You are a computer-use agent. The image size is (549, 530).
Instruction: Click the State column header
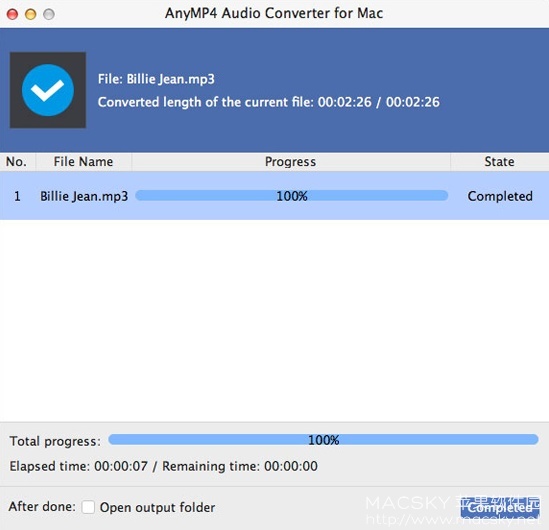point(500,162)
